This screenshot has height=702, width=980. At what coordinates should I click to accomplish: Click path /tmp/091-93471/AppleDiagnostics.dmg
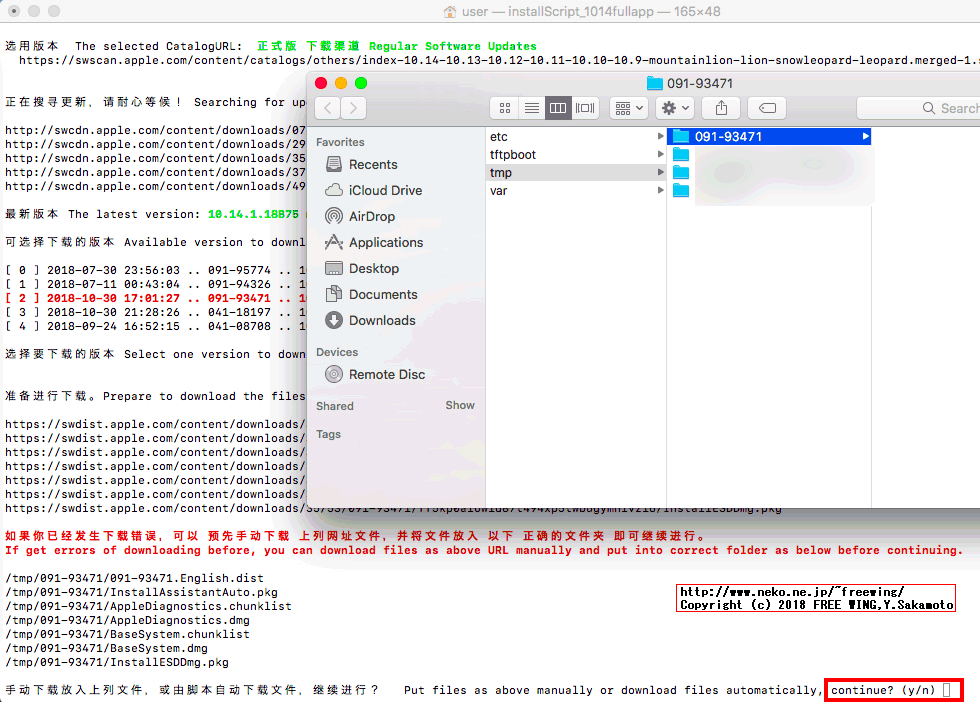pyautogui.click(x=128, y=620)
